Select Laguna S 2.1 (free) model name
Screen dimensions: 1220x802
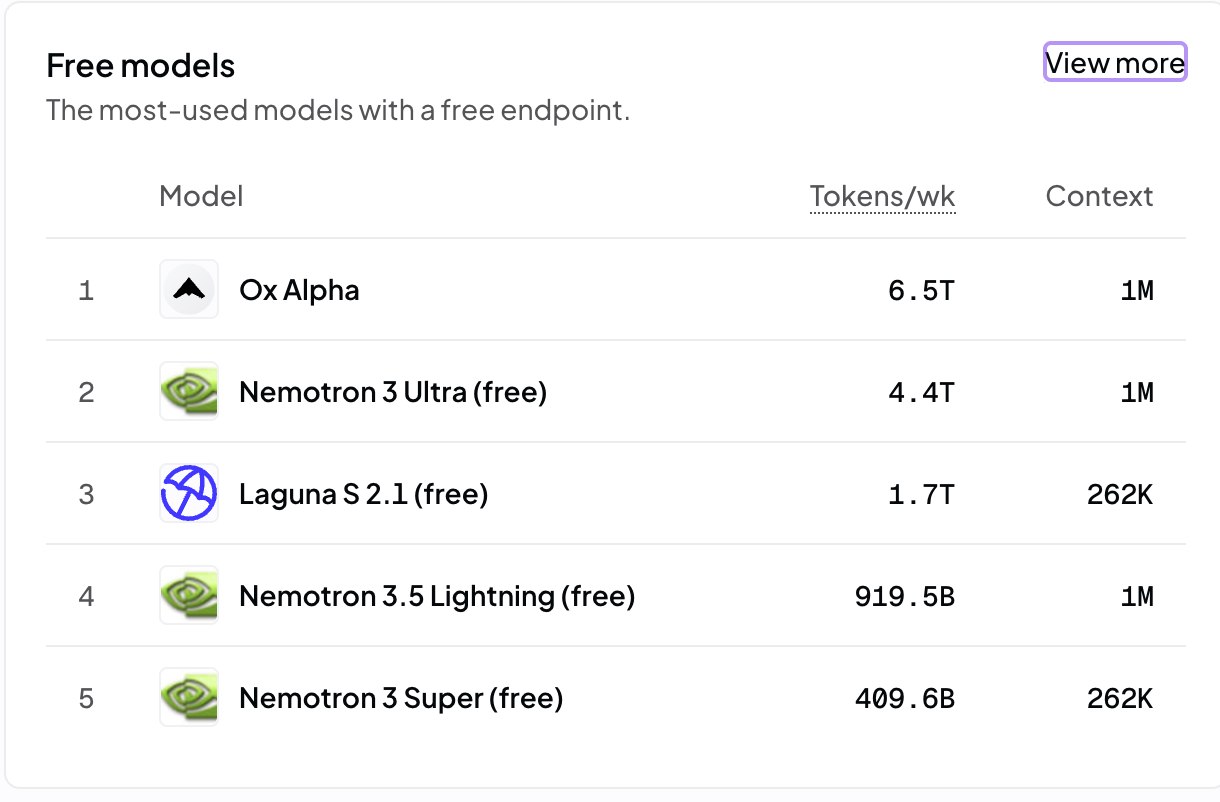(363, 495)
